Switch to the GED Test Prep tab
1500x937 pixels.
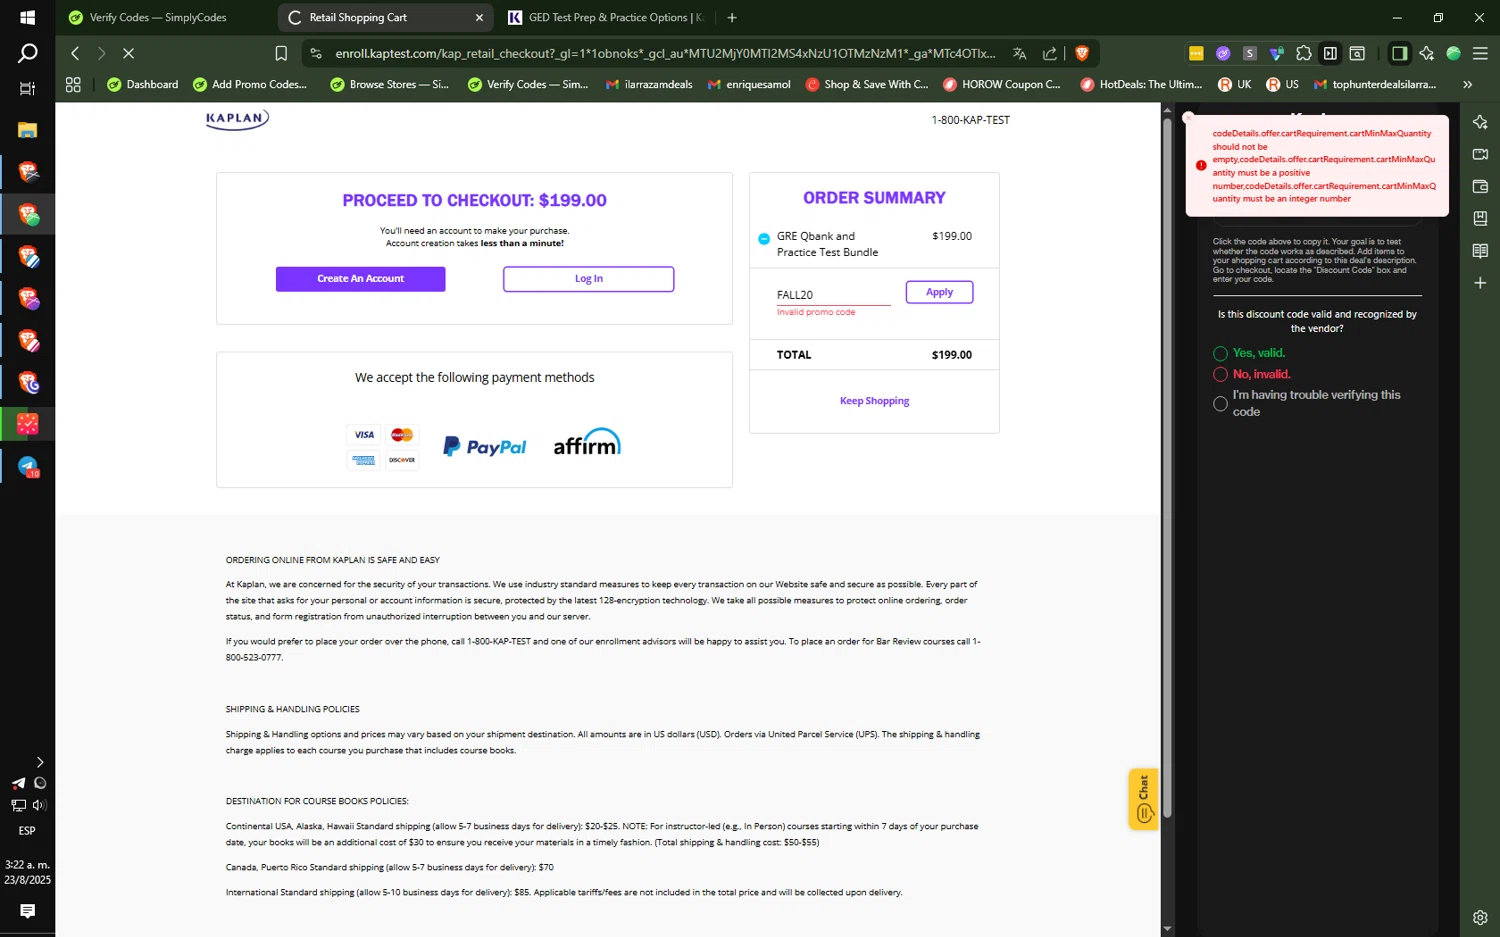(x=607, y=17)
